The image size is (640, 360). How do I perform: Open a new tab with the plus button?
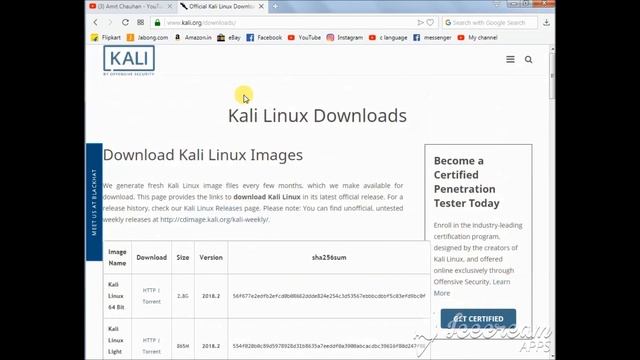coord(276,7)
